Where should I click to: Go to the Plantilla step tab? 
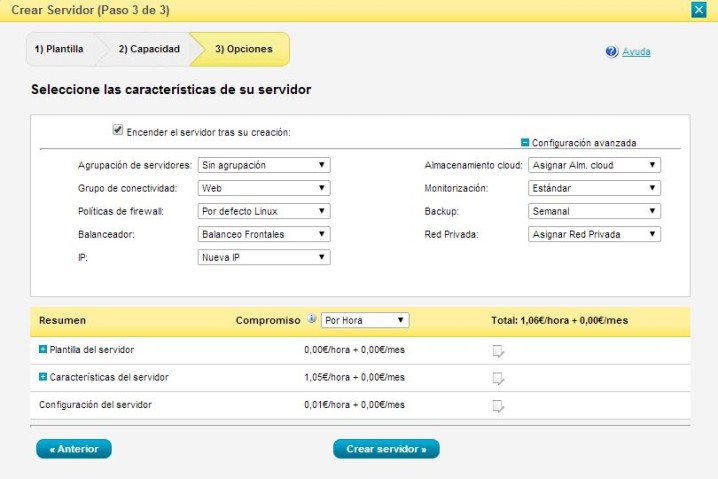point(59,49)
